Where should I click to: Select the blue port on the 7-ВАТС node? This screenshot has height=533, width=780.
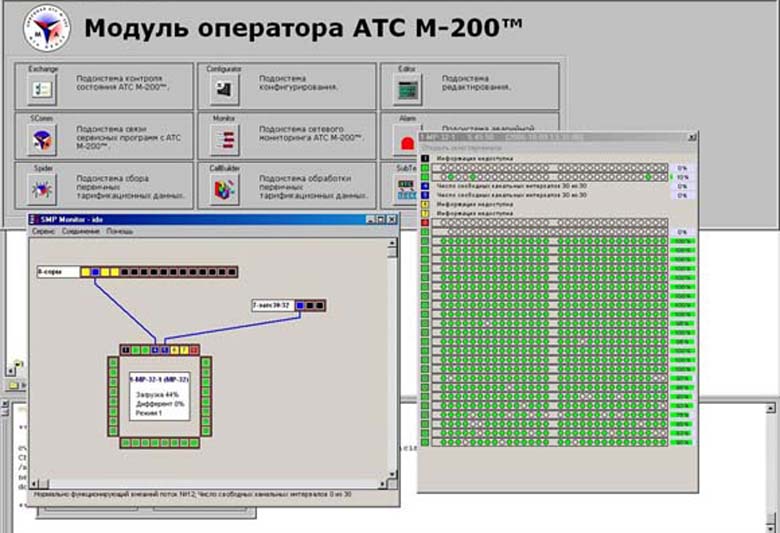[300, 306]
